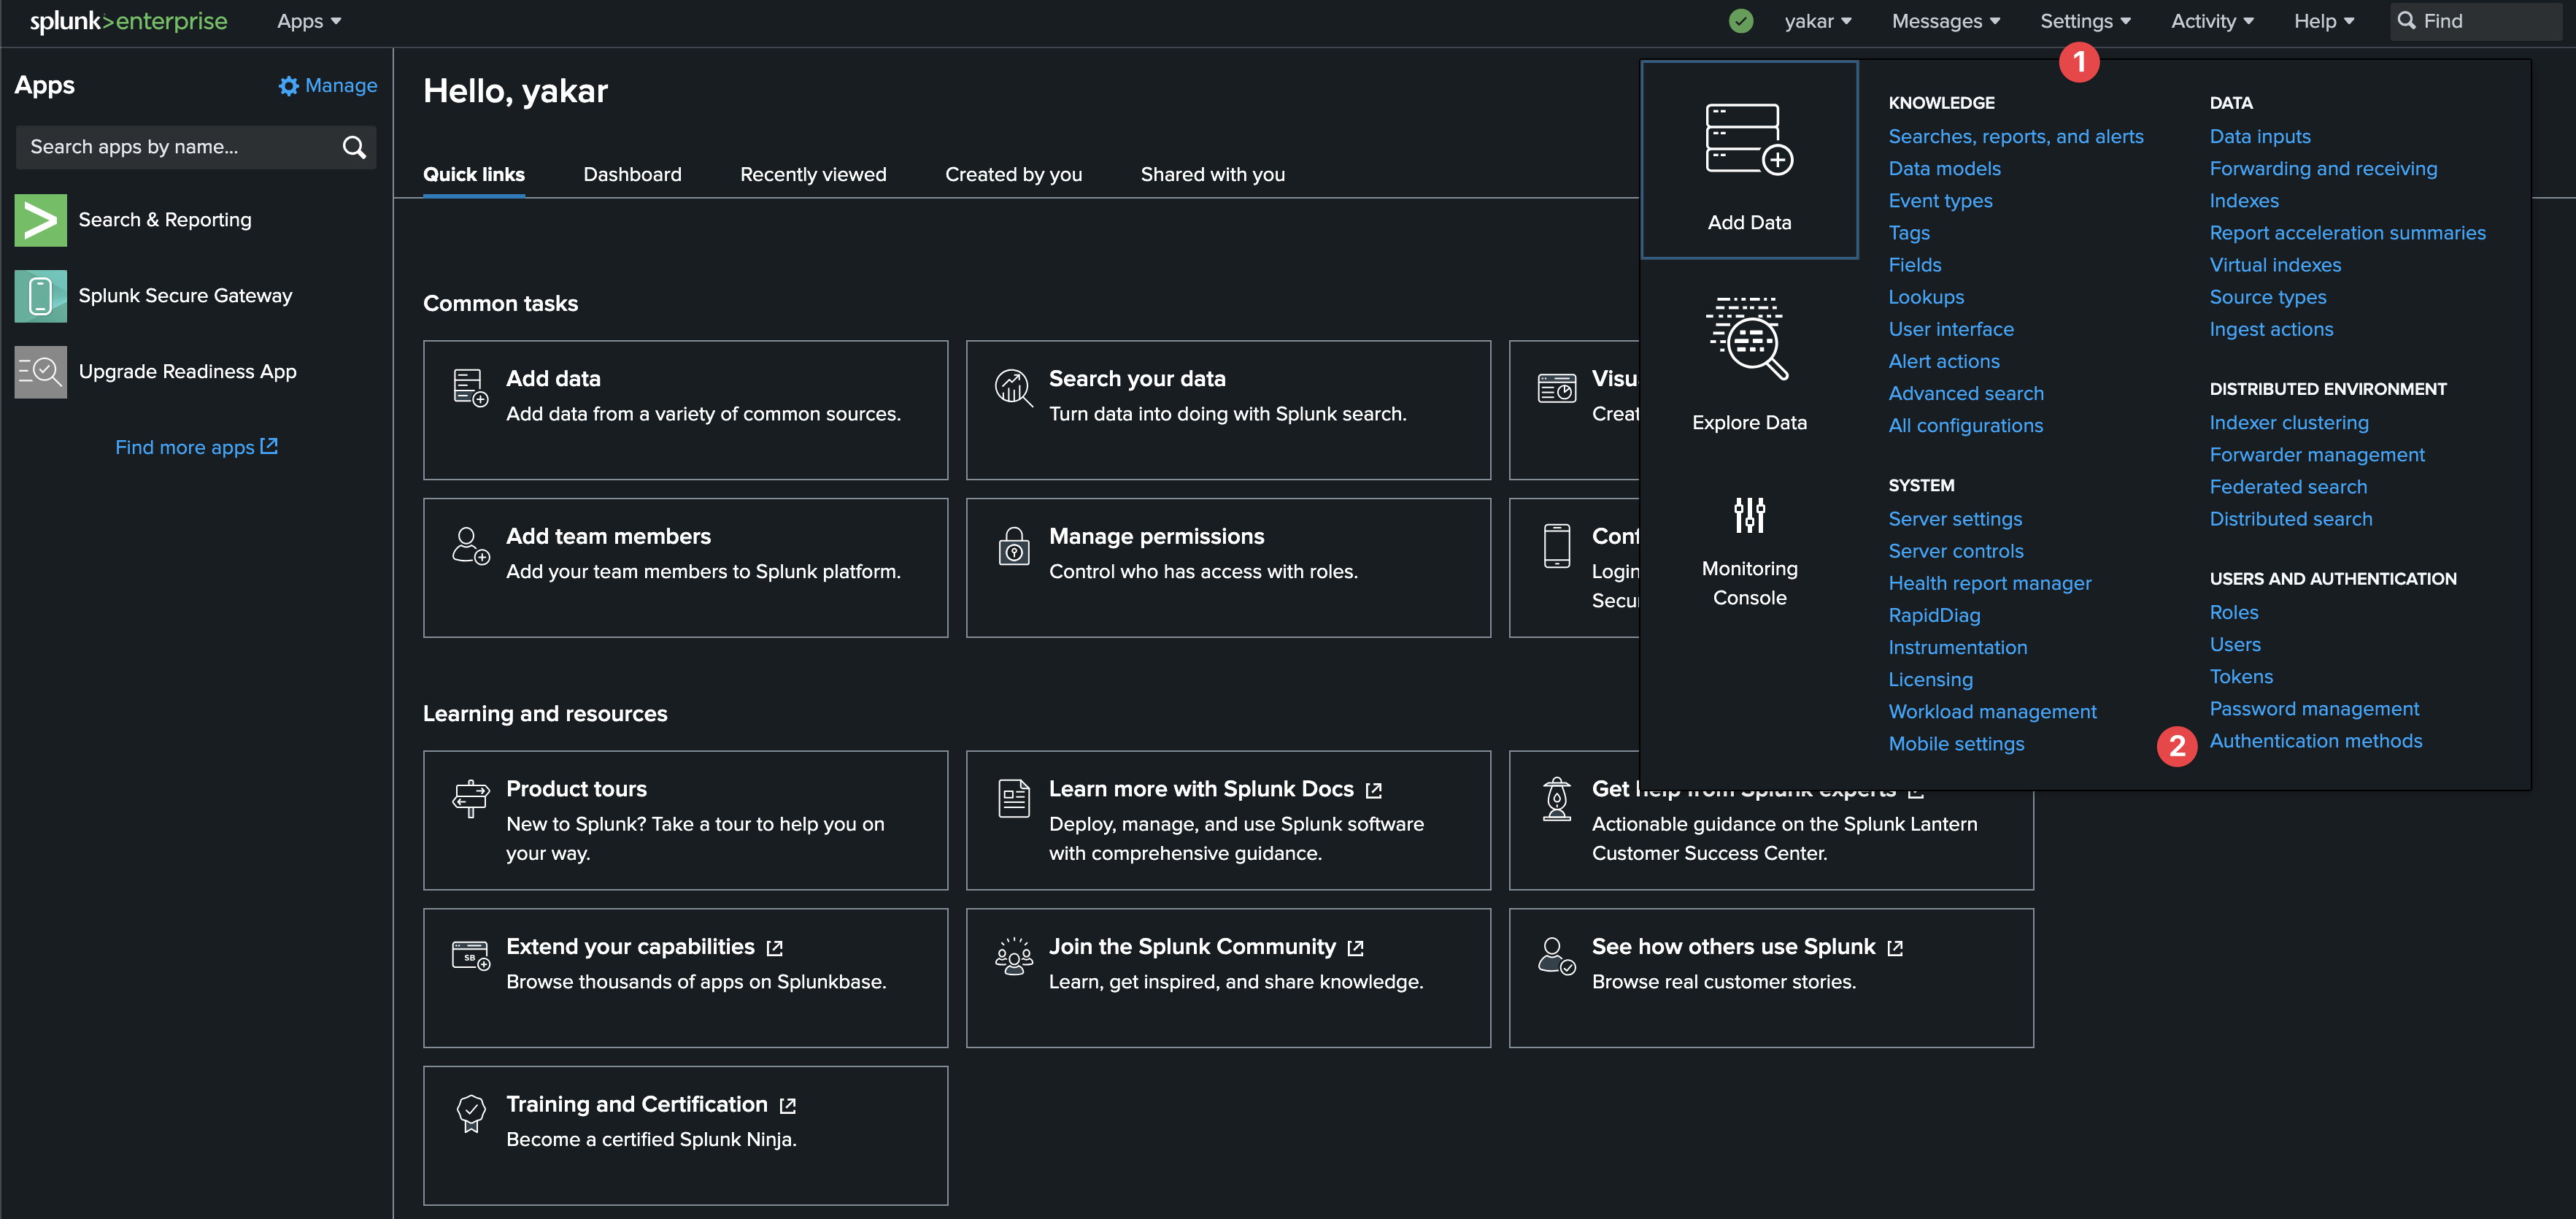Click the green health status check icon
2576x1219 pixels.
coord(1740,21)
